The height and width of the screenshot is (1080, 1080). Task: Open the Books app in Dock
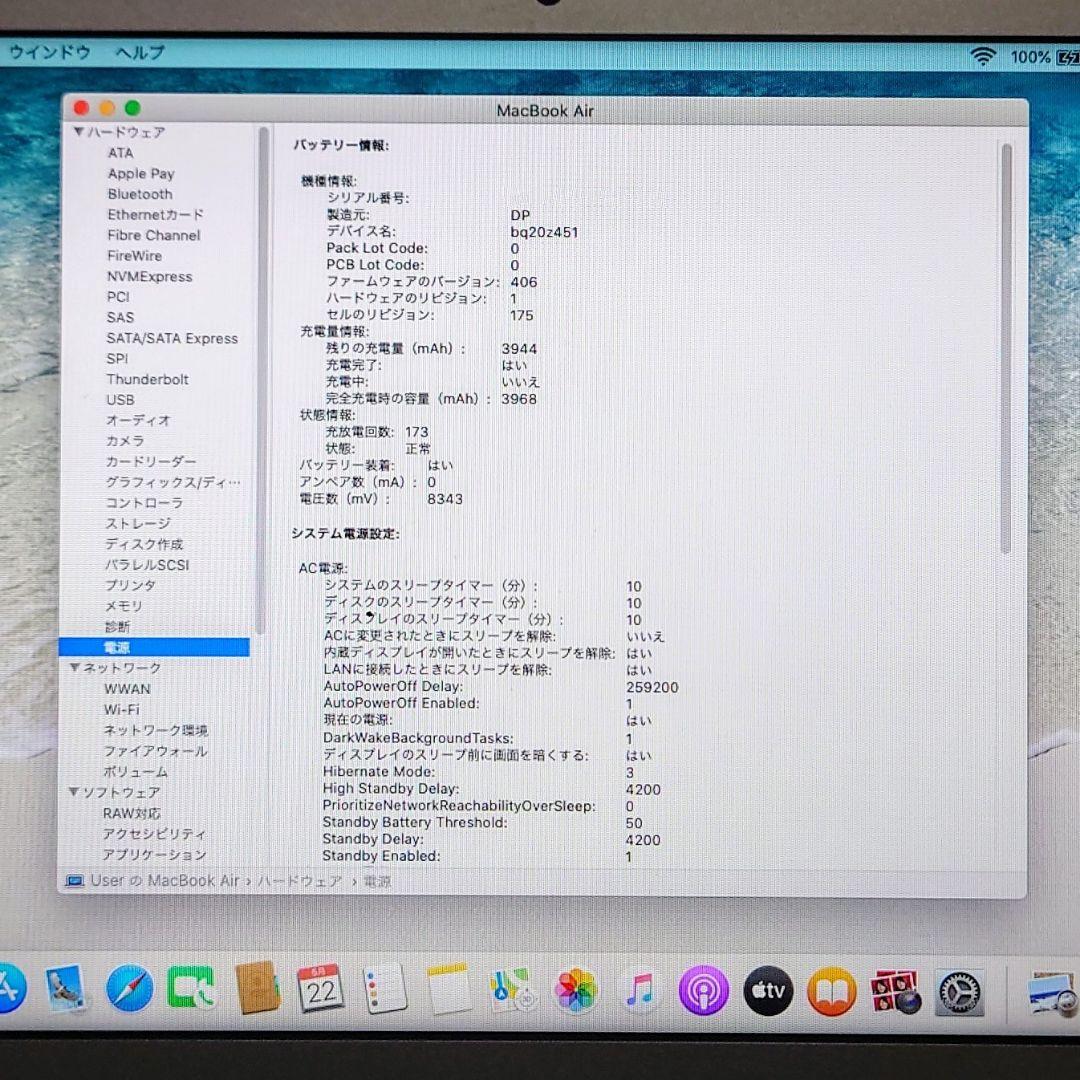click(x=831, y=991)
